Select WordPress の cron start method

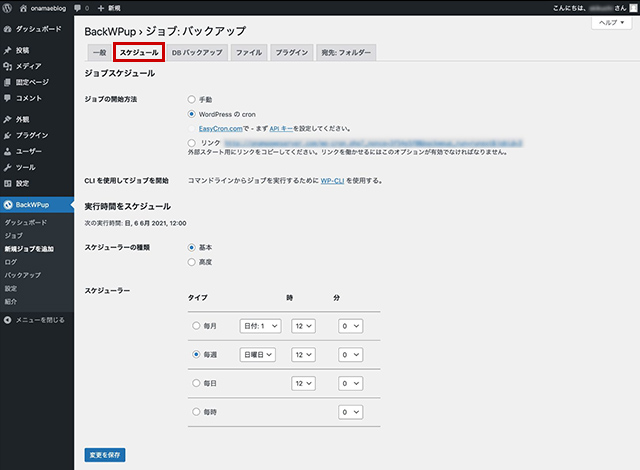click(191, 114)
